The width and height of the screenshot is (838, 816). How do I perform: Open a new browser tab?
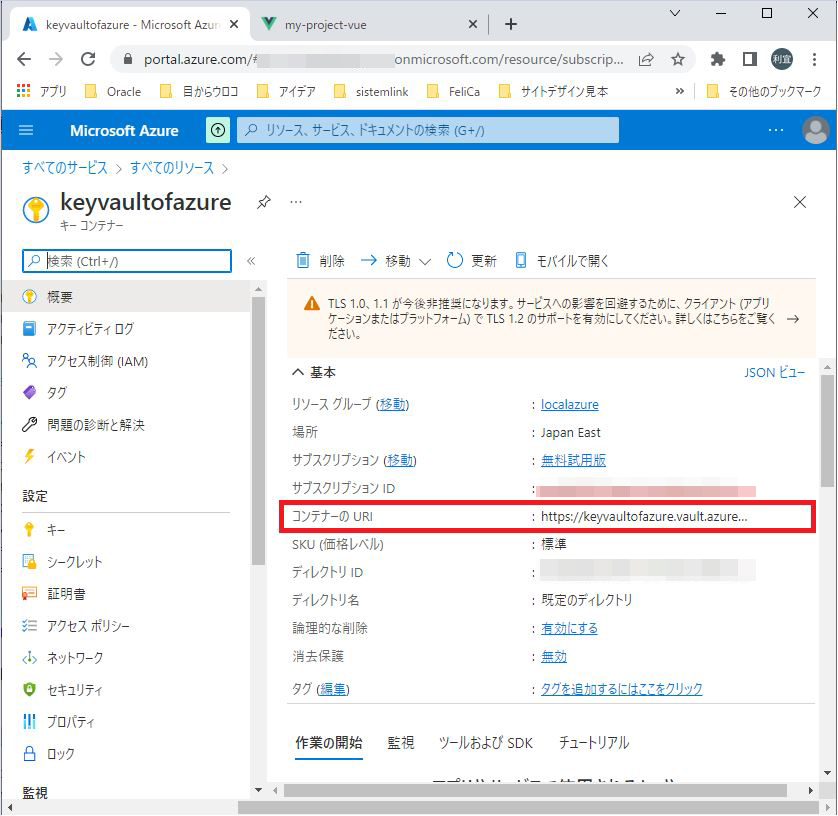(x=511, y=24)
